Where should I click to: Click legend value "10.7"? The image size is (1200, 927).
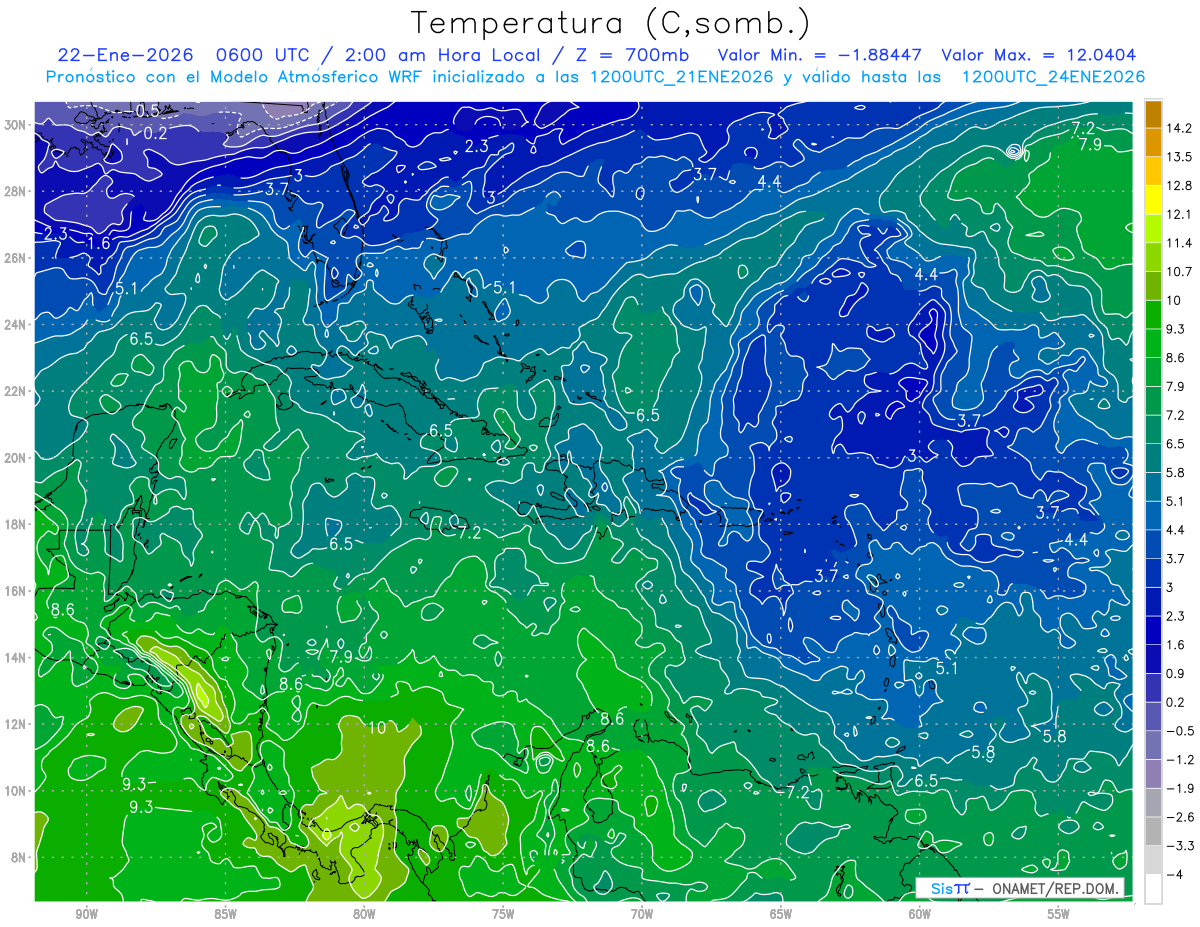(x=1181, y=272)
